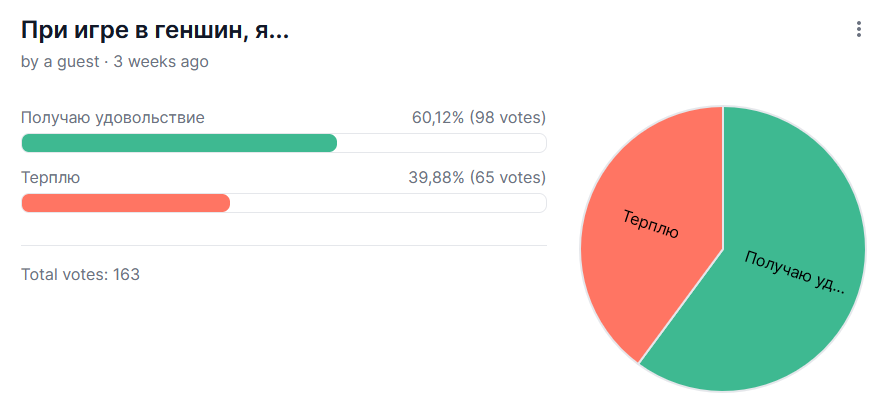Click the "3 weeks ago" timestamp
The image size is (879, 402).
161,62
